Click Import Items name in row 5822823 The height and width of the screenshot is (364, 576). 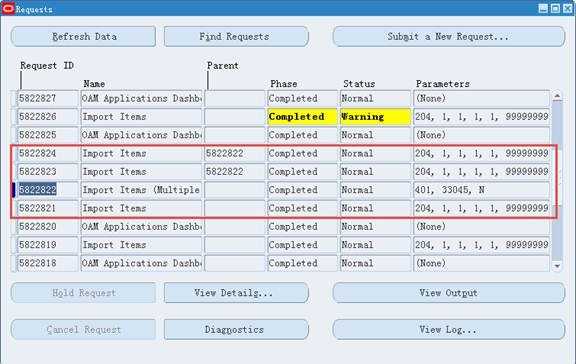click(141, 172)
